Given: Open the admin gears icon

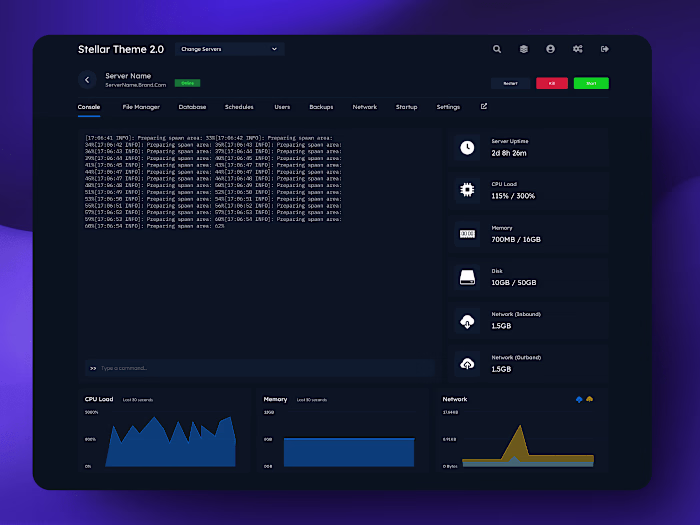Looking at the screenshot, I should point(578,49).
